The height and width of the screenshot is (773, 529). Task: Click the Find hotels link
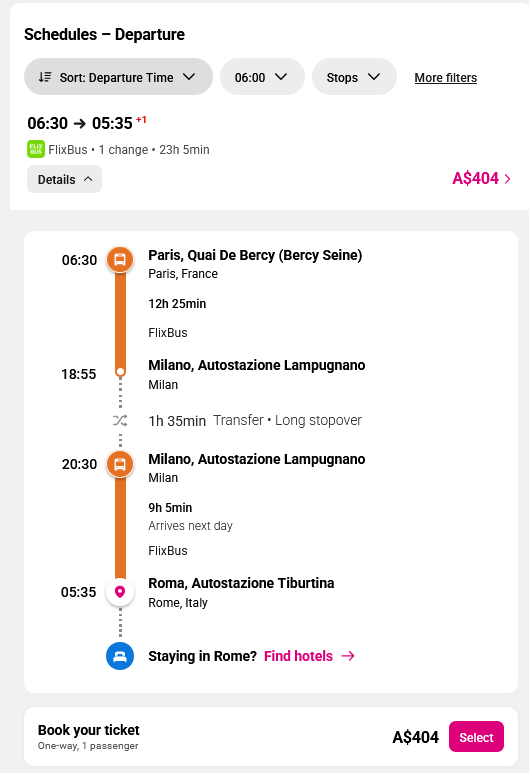tap(298, 656)
